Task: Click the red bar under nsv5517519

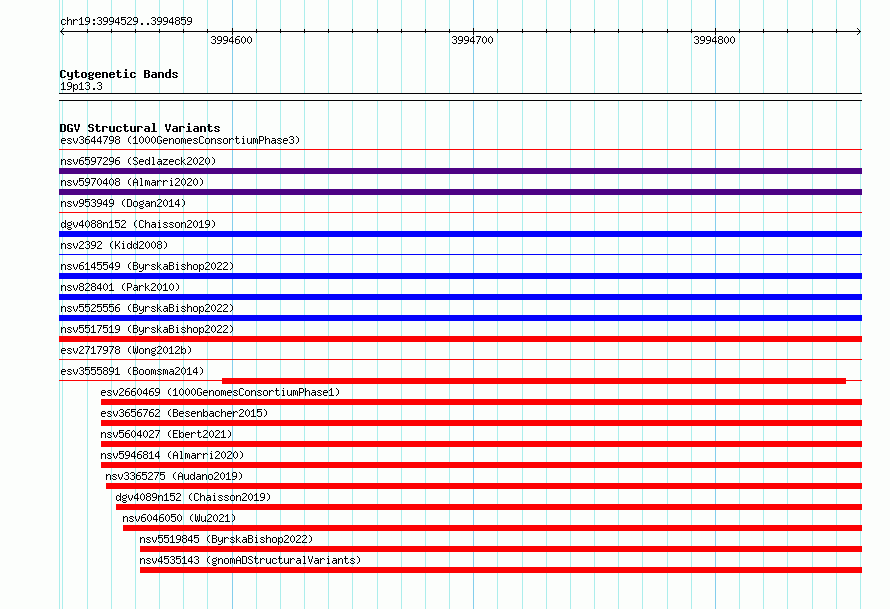Action: click(460, 339)
